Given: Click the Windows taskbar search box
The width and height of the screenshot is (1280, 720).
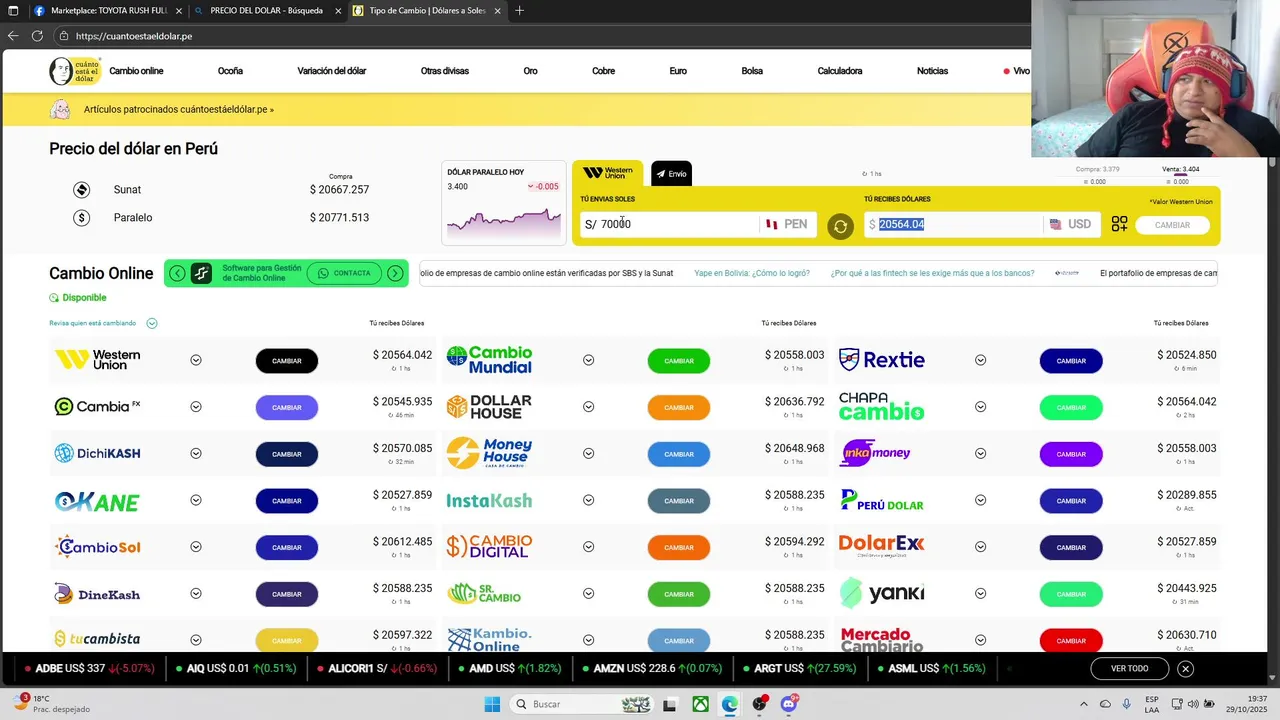Looking at the screenshot, I should 584,704.
